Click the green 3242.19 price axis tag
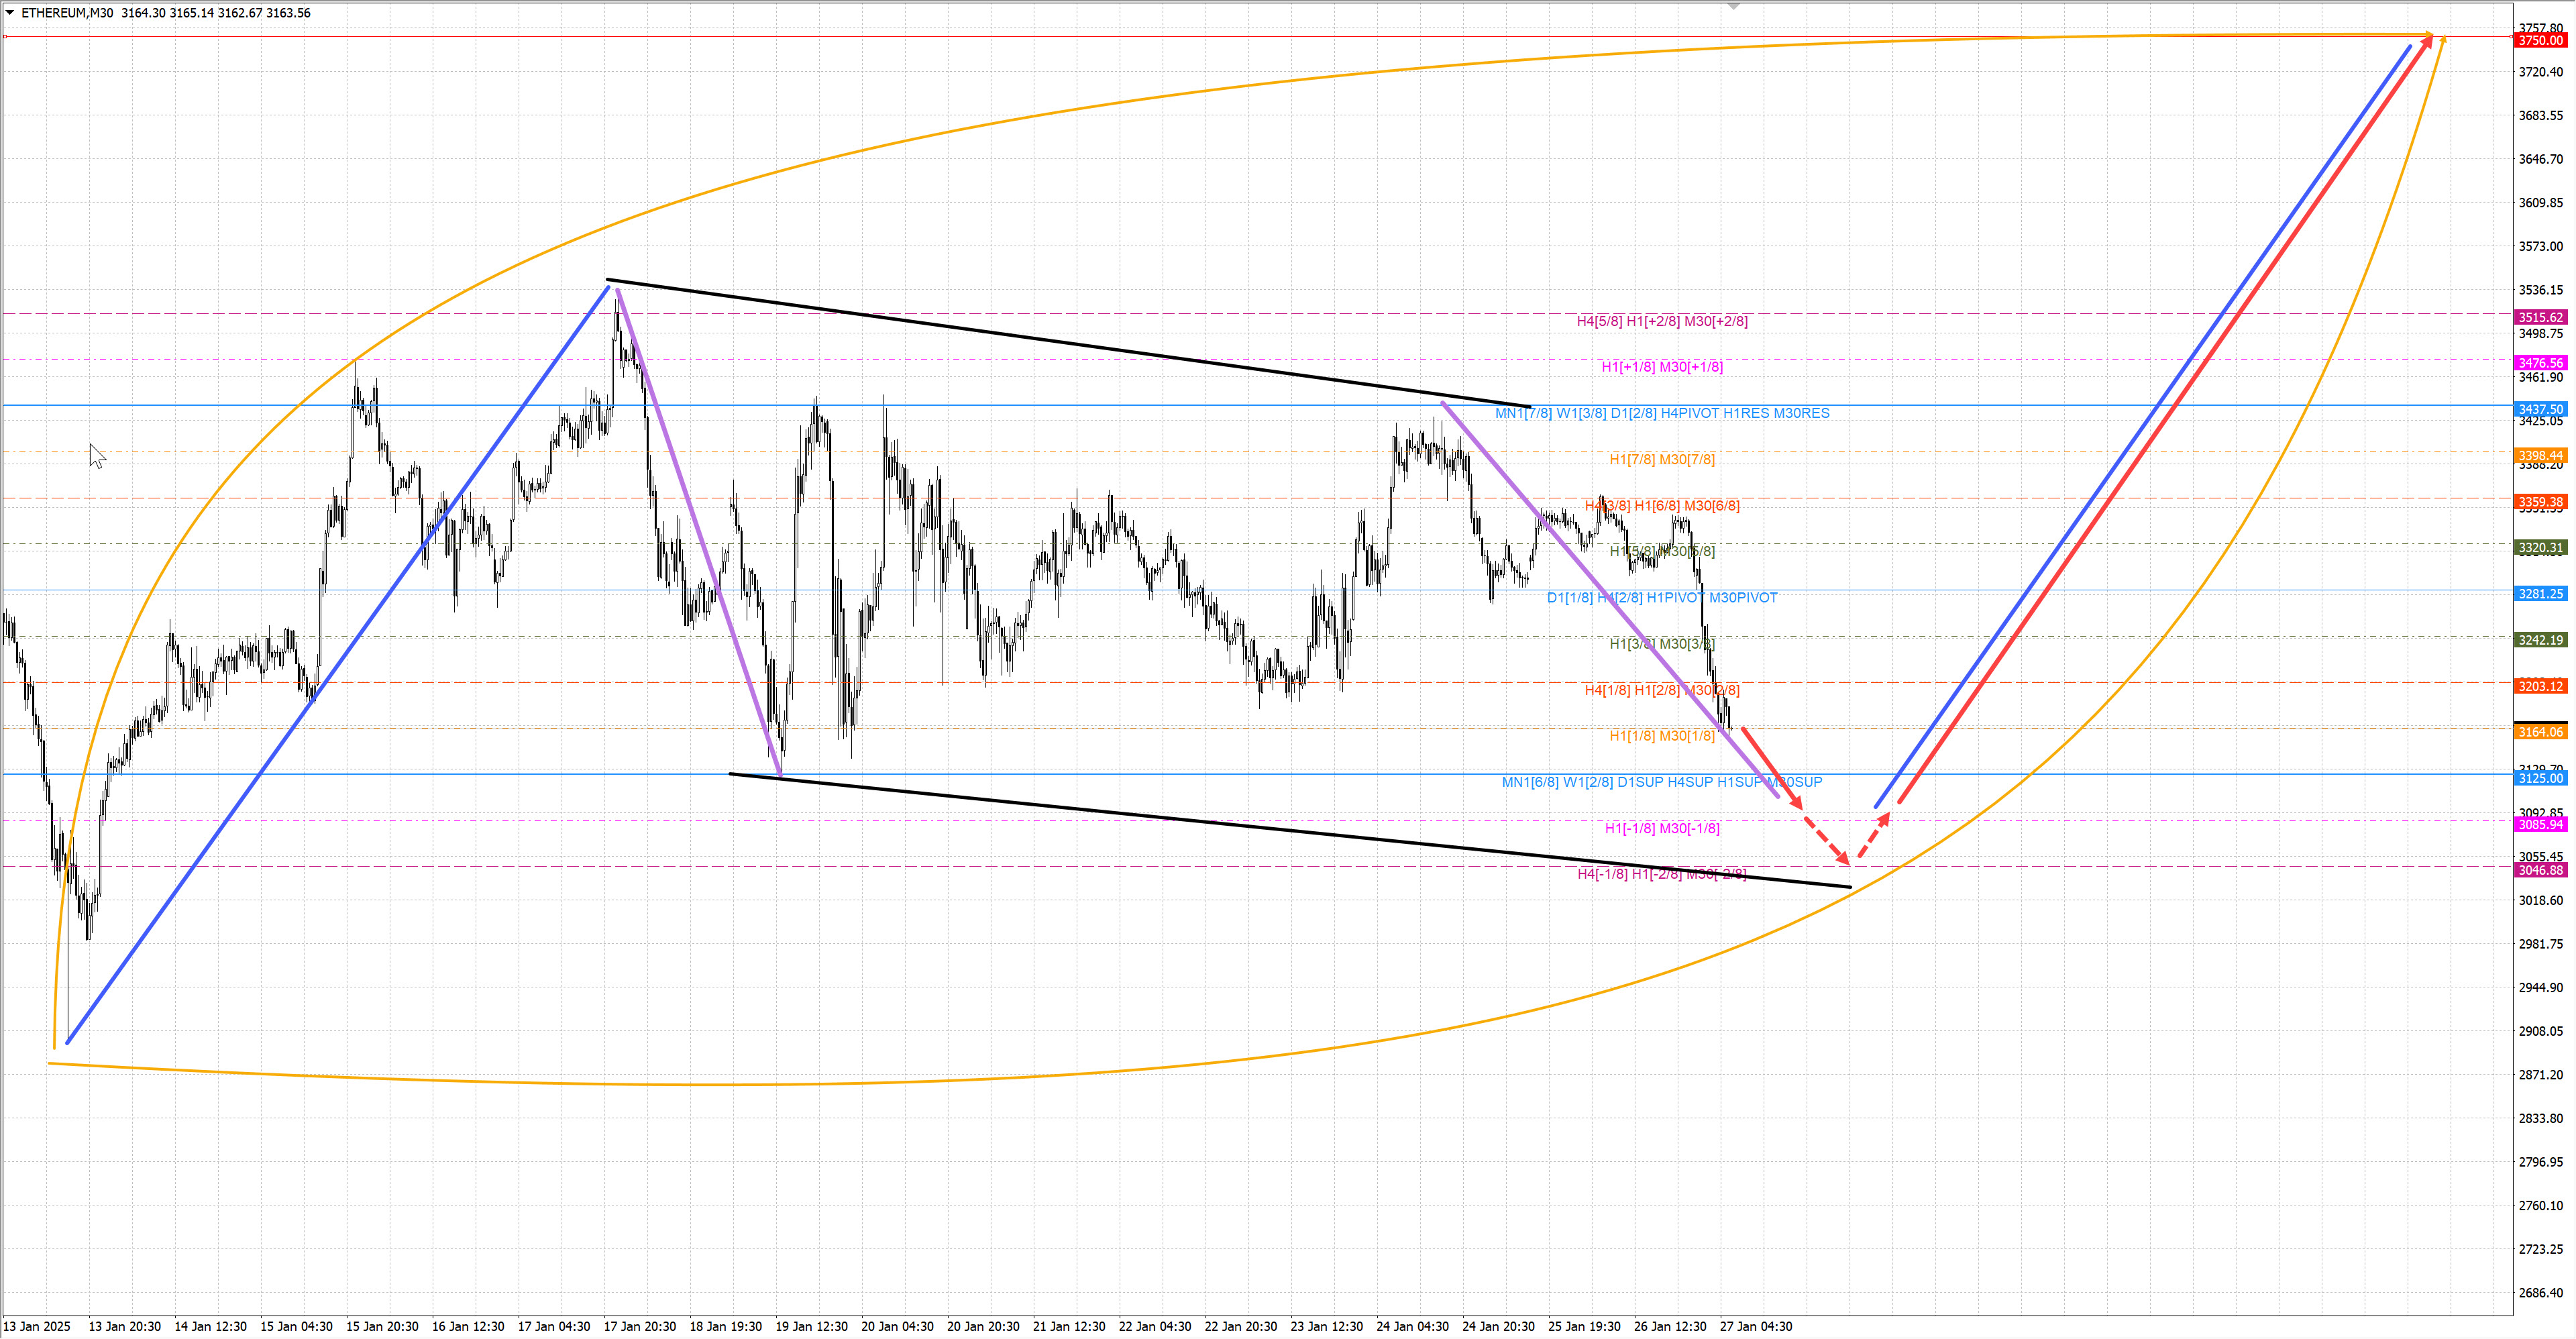This screenshot has width=2576, height=1339. pyautogui.click(x=2540, y=640)
